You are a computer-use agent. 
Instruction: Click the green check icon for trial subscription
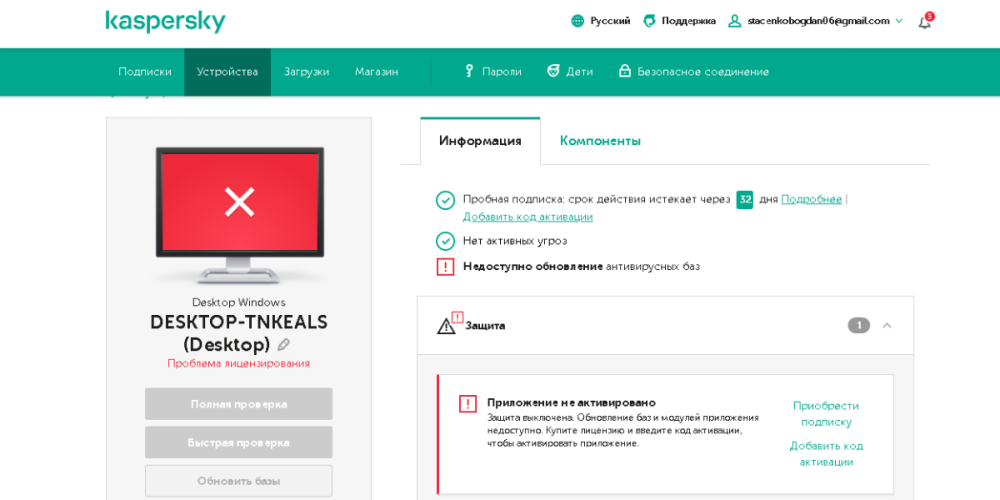click(445, 200)
